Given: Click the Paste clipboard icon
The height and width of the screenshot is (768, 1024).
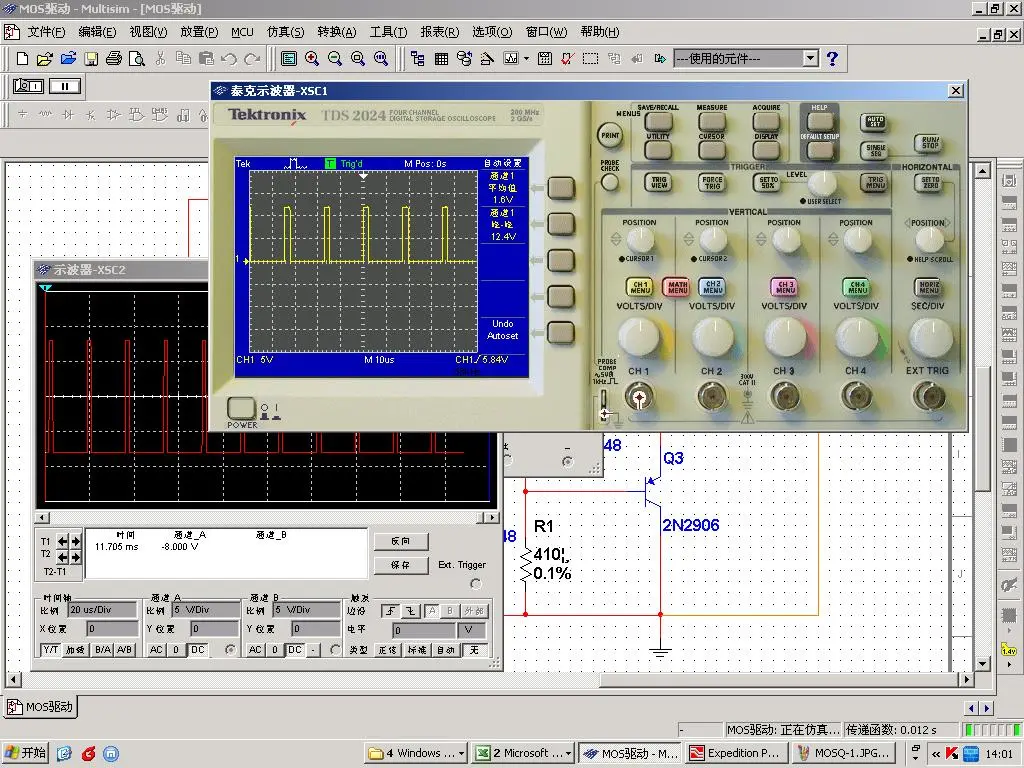Looking at the screenshot, I should (206, 59).
